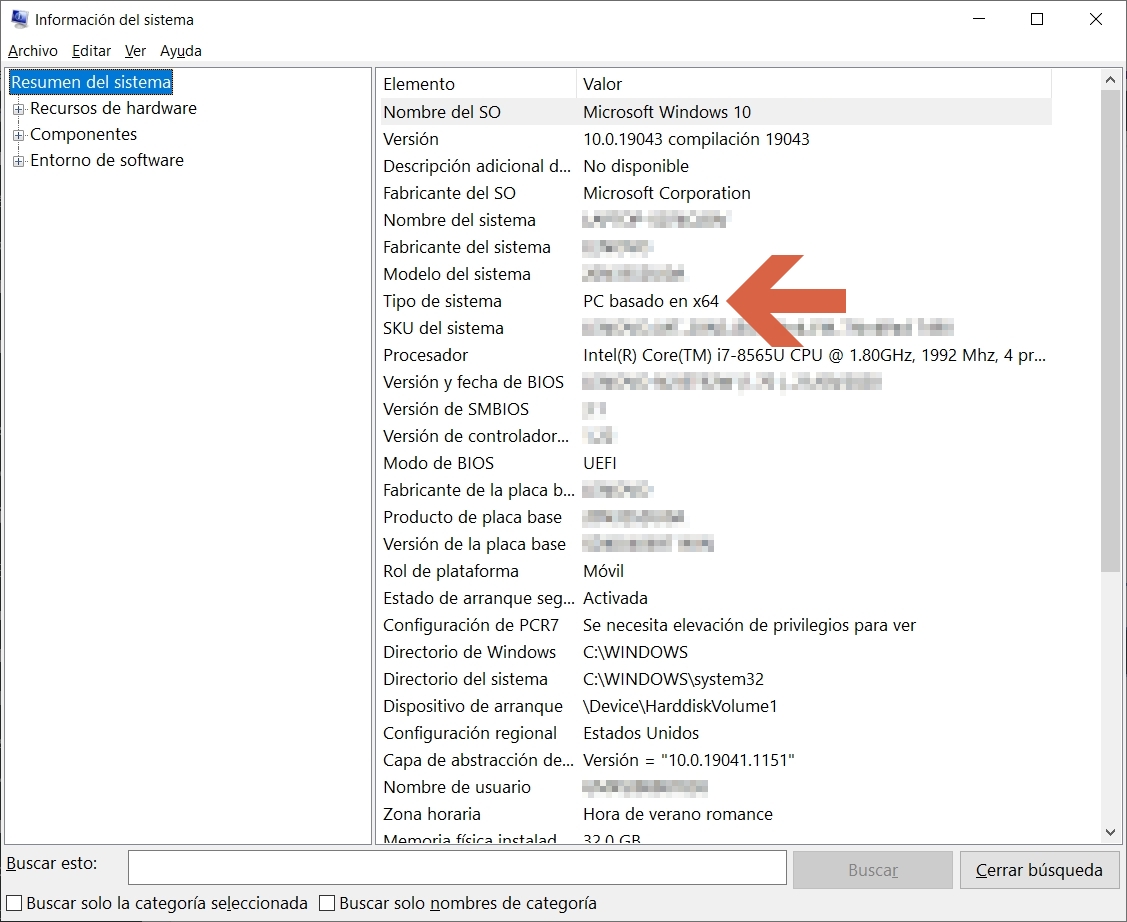Click the Buscar esto search field

(x=457, y=867)
